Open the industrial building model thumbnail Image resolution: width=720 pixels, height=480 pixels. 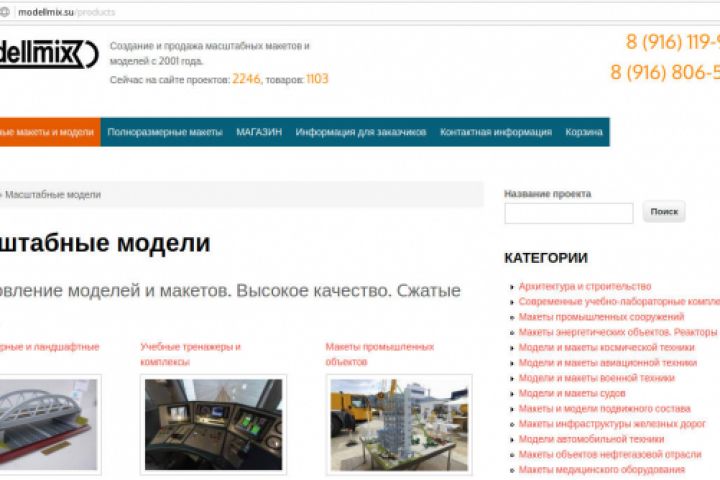point(399,424)
